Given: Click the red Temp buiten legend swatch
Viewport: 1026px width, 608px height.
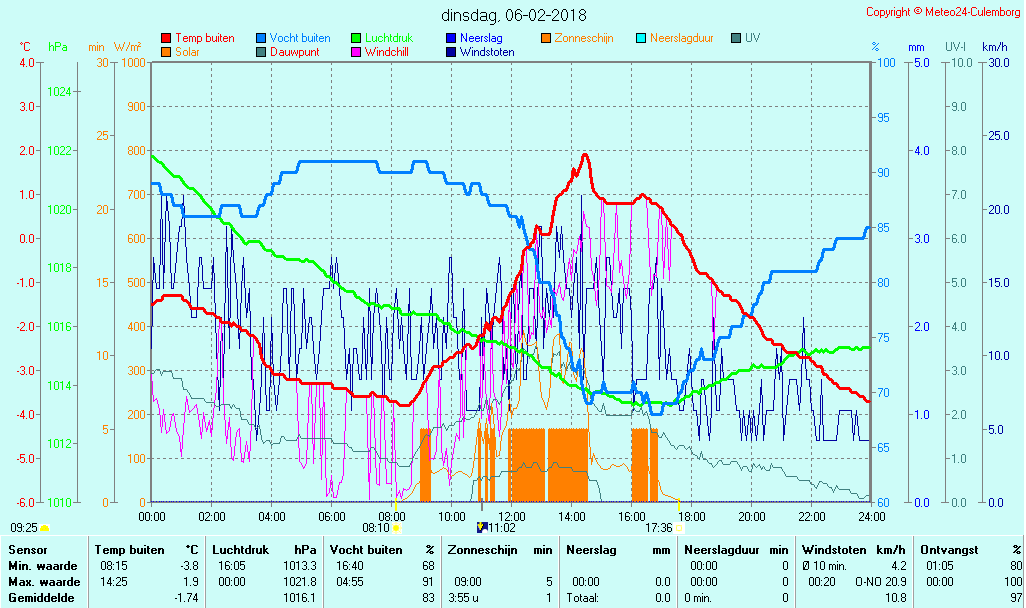Looking at the screenshot, I should click(x=166, y=38).
